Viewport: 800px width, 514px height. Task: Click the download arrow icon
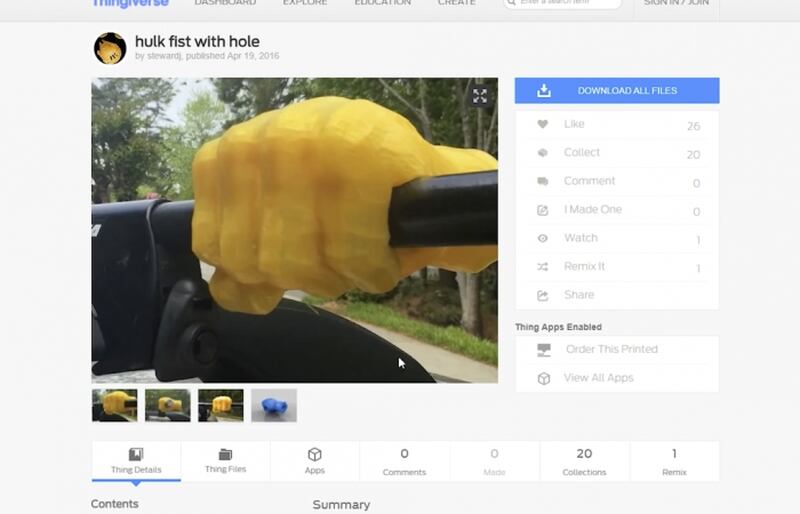[544, 90]
